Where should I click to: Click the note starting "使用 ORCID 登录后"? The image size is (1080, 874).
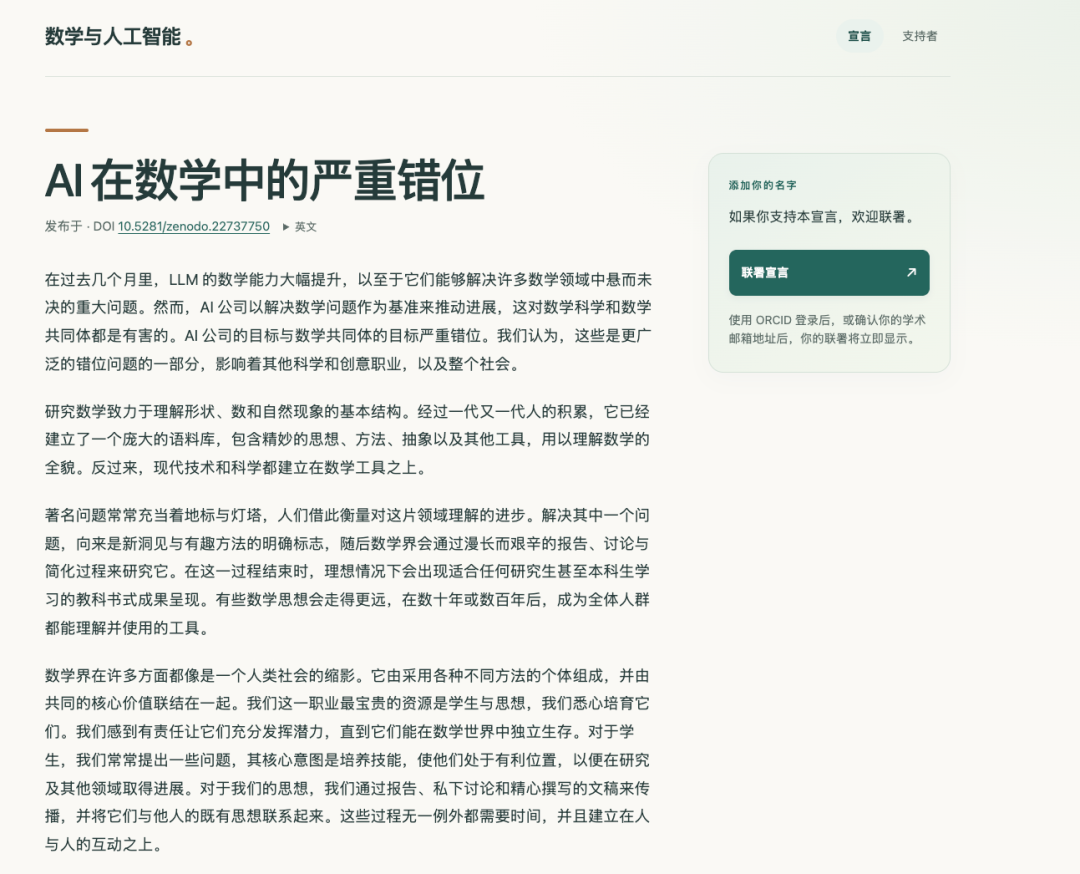[x=827, y=329]
